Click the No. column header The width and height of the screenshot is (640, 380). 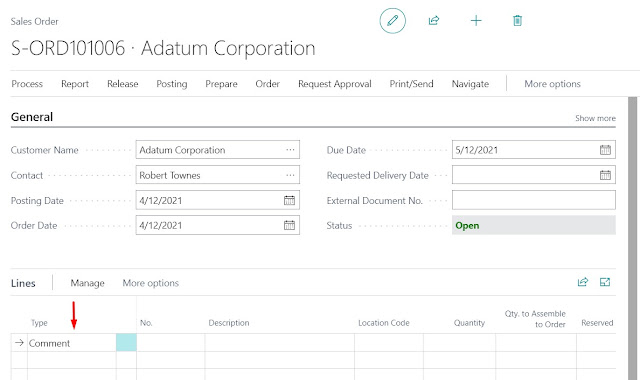tap(146, 323)
